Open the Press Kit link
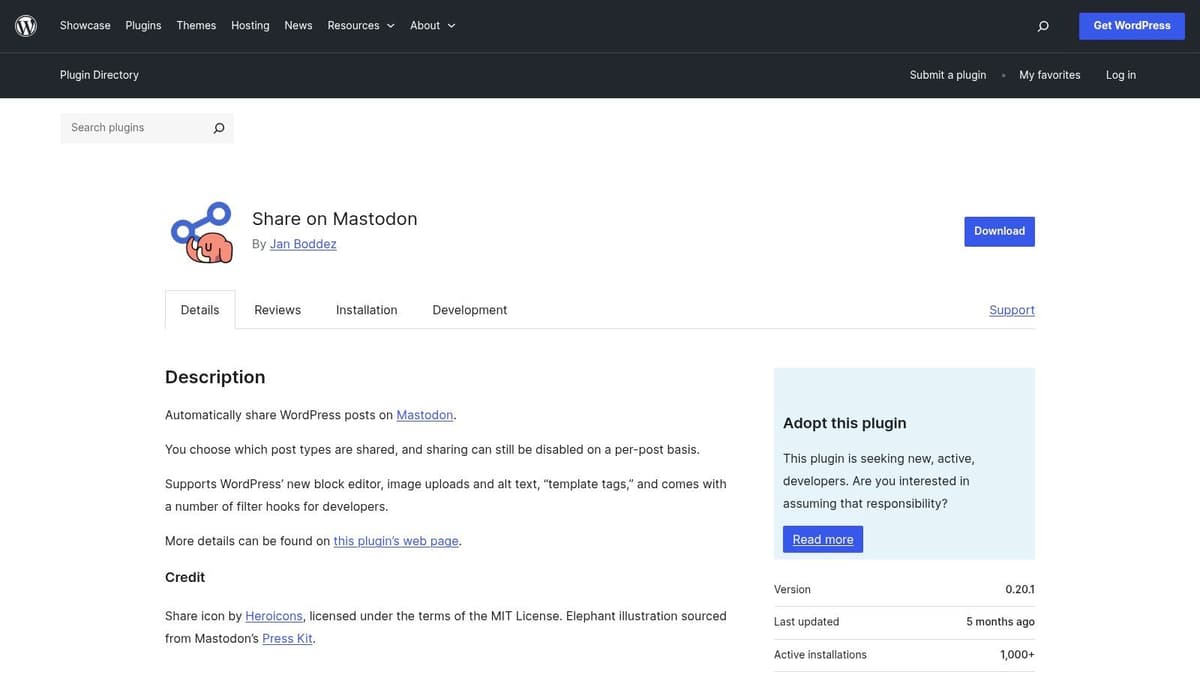 (287, 639)
